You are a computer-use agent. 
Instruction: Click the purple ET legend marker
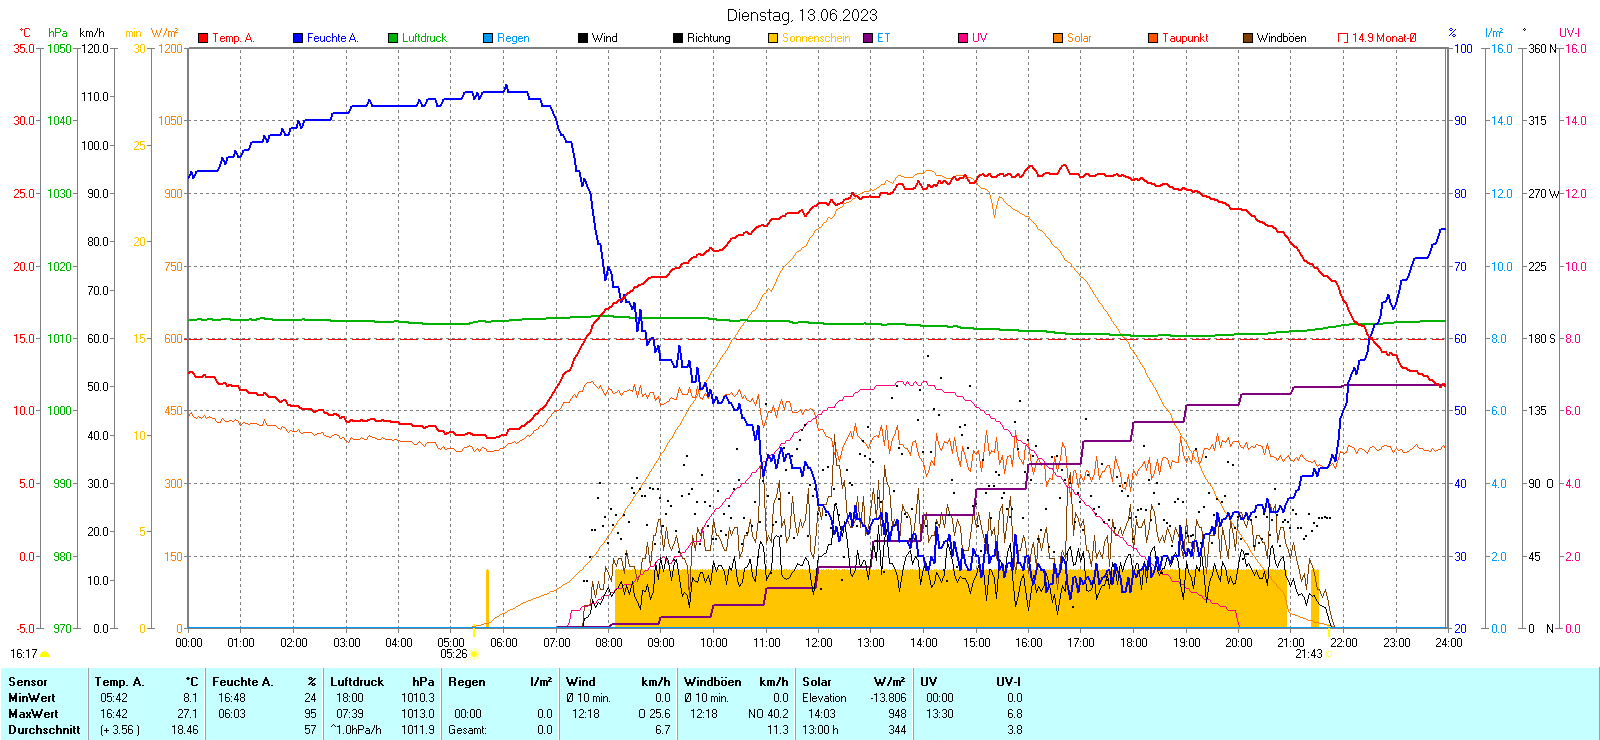[868, 38]
